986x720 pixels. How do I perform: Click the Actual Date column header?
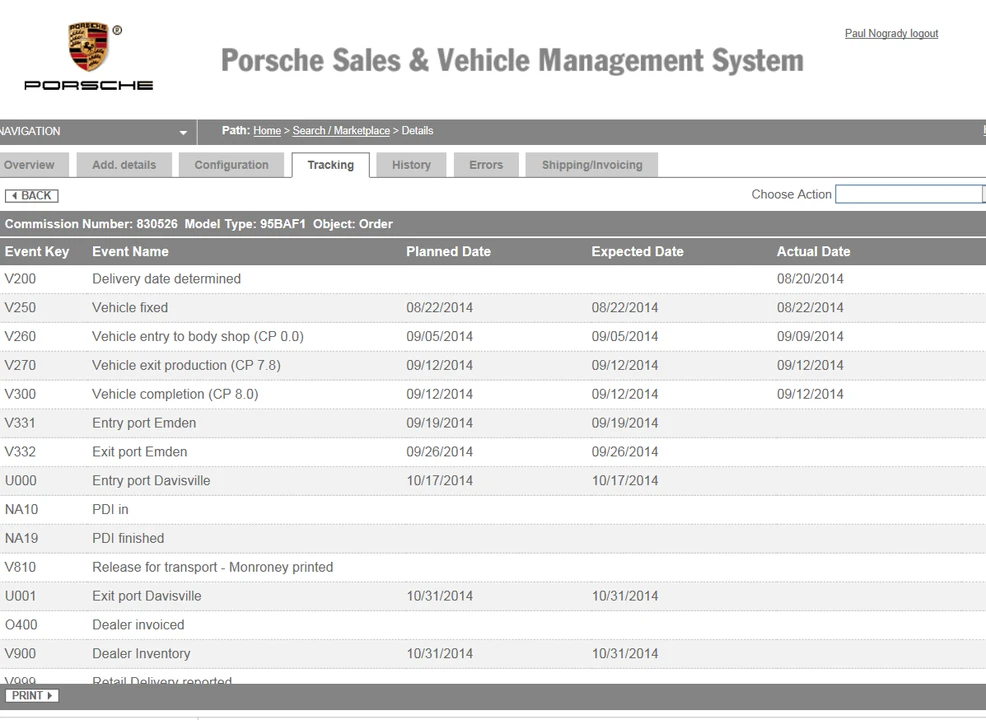[814, 252]
